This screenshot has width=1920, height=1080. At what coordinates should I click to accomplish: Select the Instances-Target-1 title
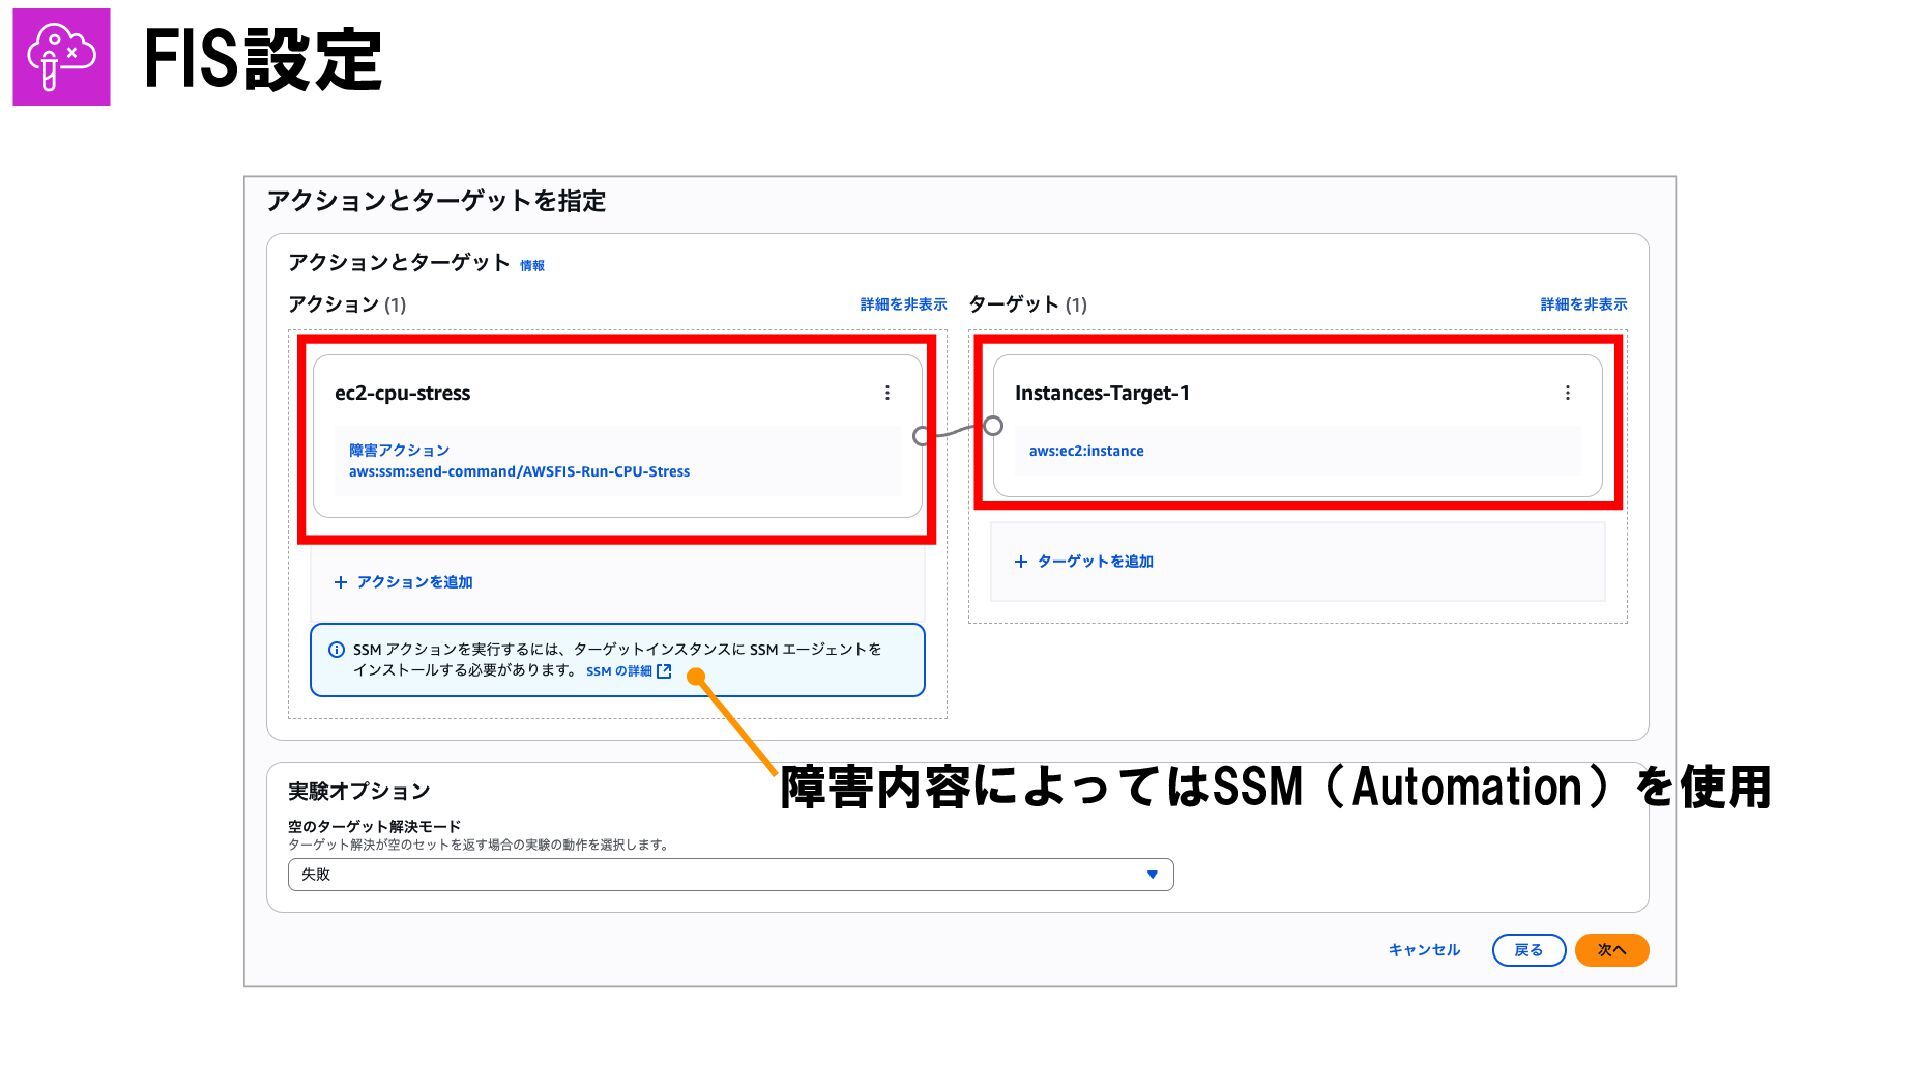[x=1102, y=393]
